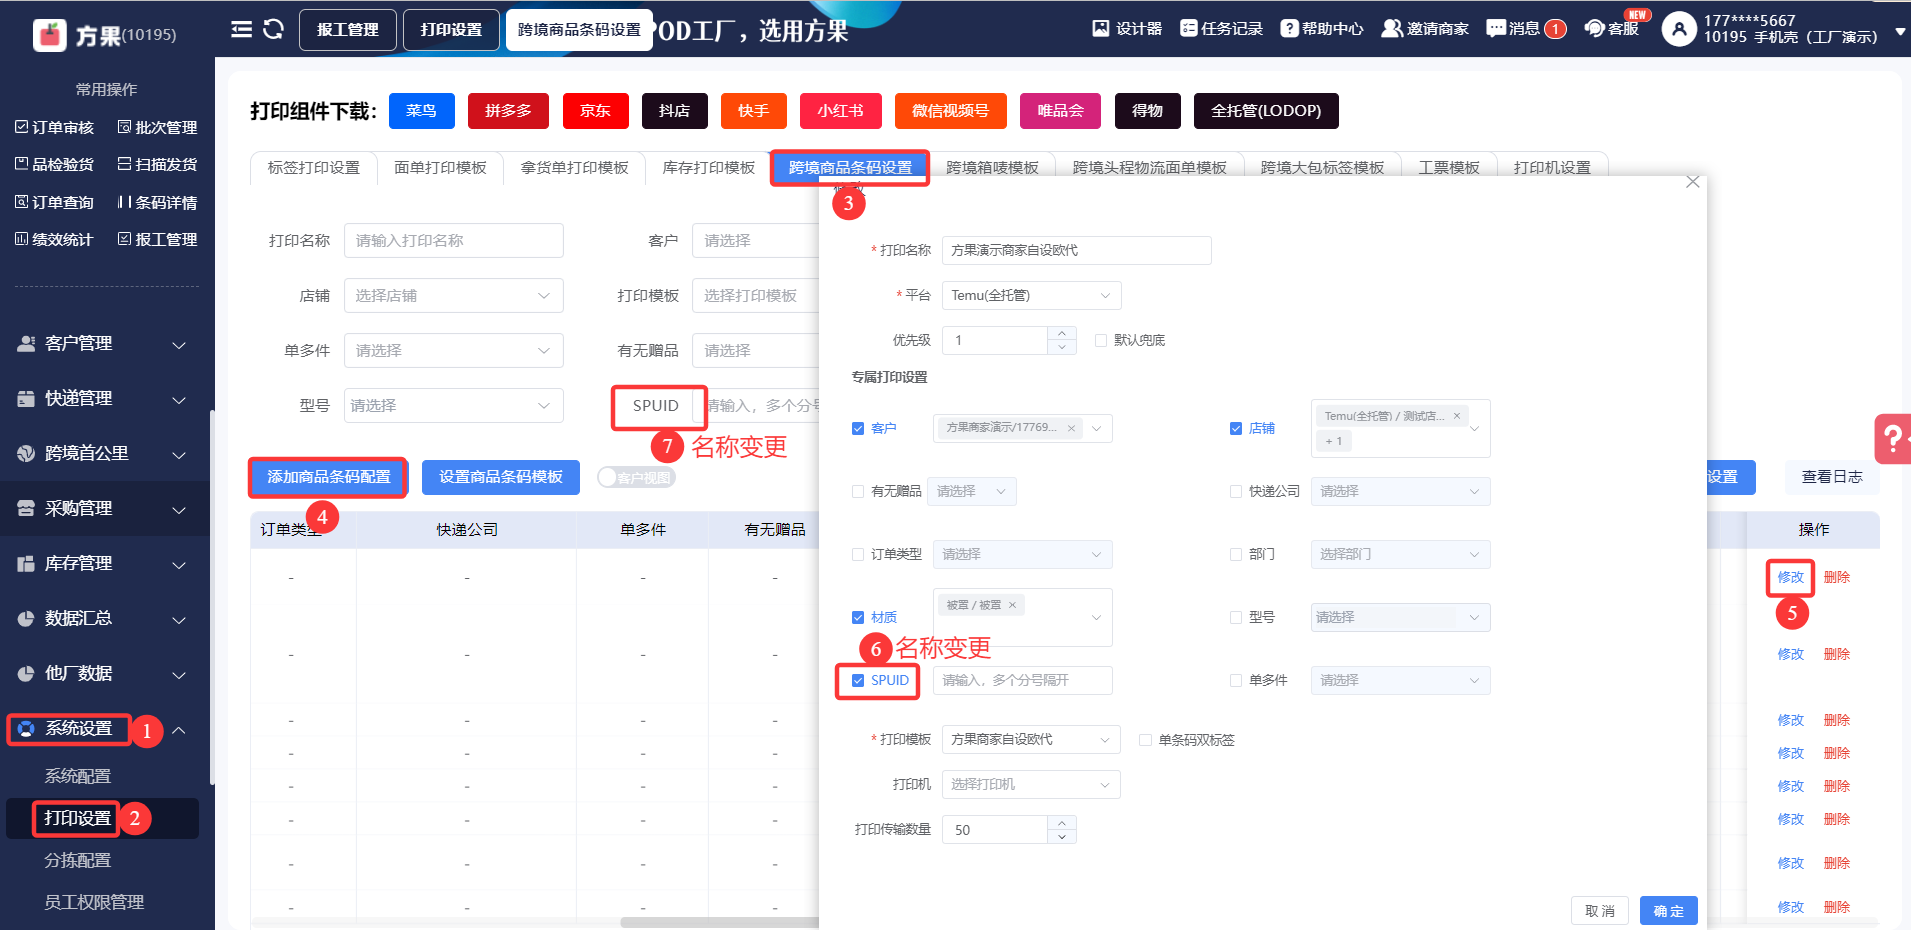Enable the 单条码双标签 checkbox
This screenshot has width=1911, height=930.
coord(1145,740)
